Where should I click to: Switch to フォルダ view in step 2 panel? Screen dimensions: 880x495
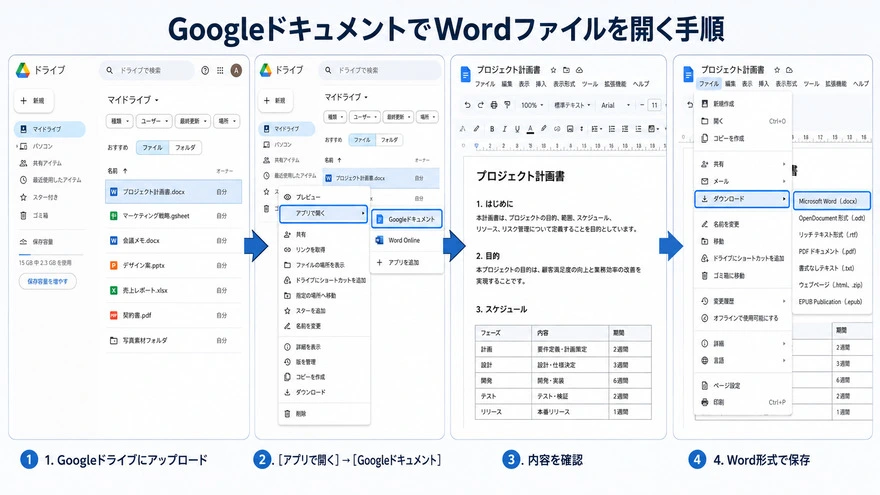pyautogui.click(x=389, y=140)
